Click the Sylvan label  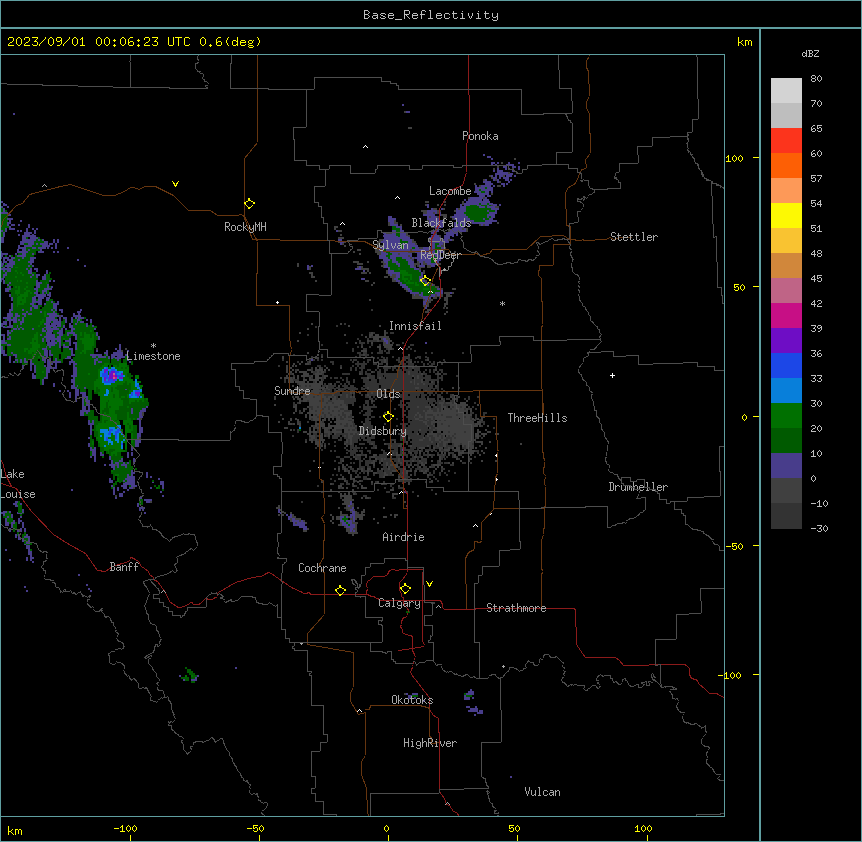tap(390, 245)
